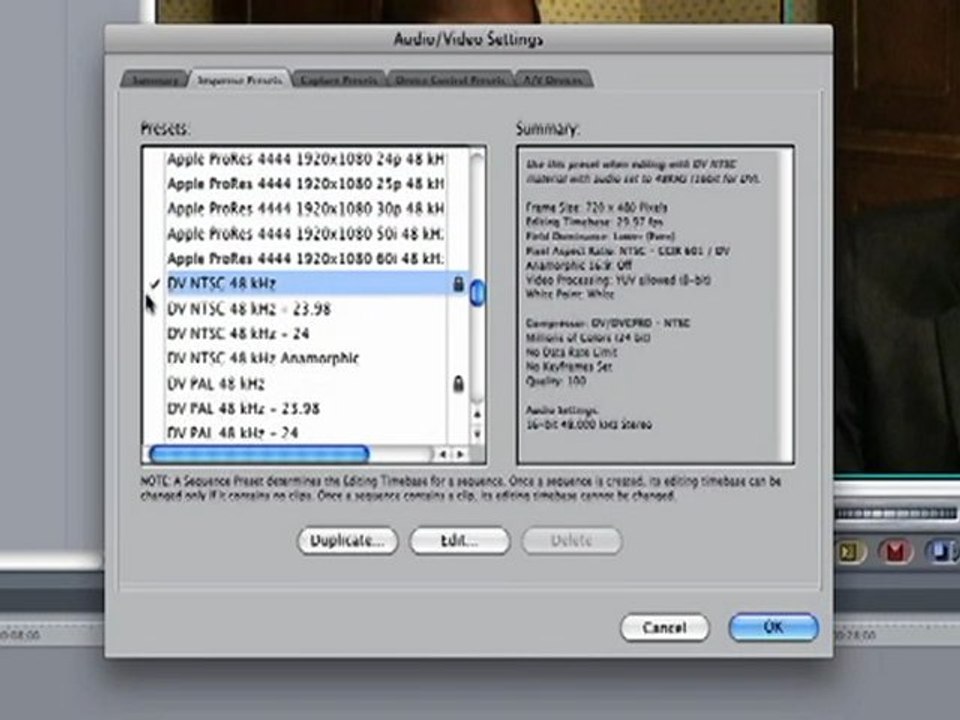The height and width of the screenshot is (720, 960).
Task: Click the Frame Size line in the Summary box
Action: point(596,207)
